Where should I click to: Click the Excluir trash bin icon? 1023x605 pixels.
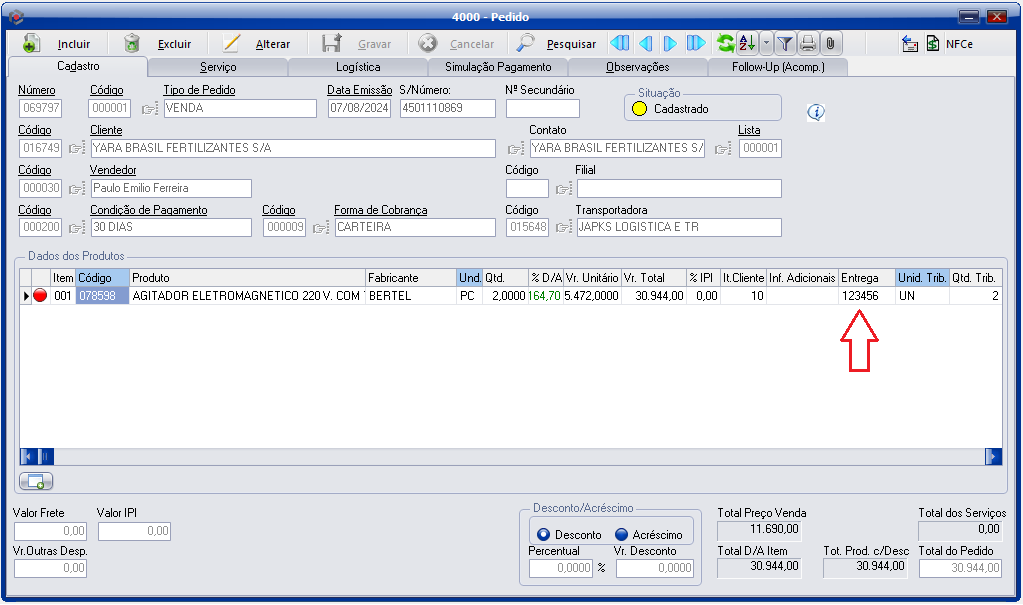pos(132,44)
